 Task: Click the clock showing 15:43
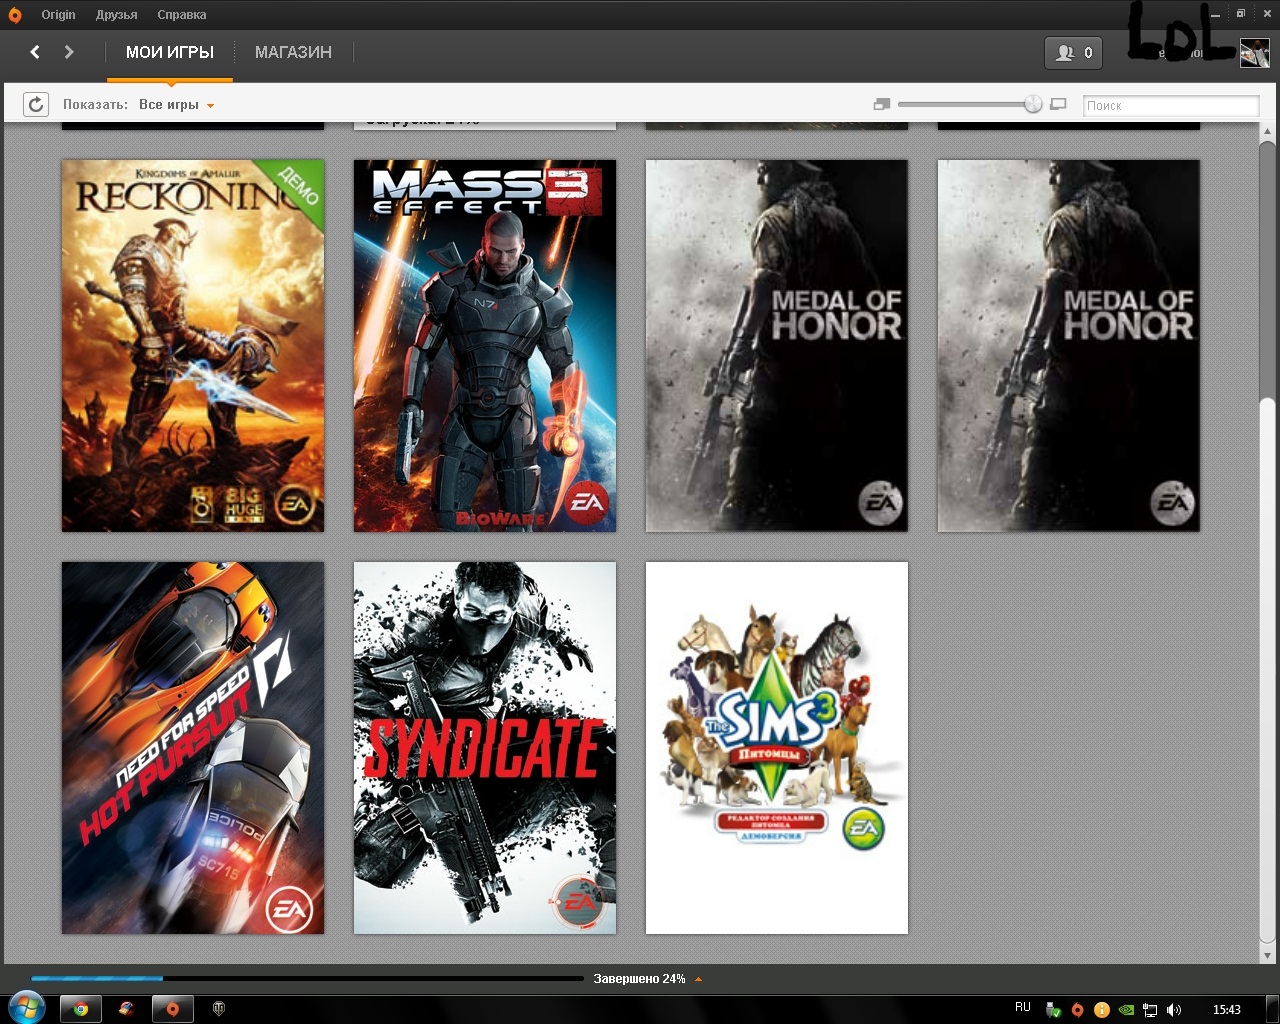tap(1227, 1010)
